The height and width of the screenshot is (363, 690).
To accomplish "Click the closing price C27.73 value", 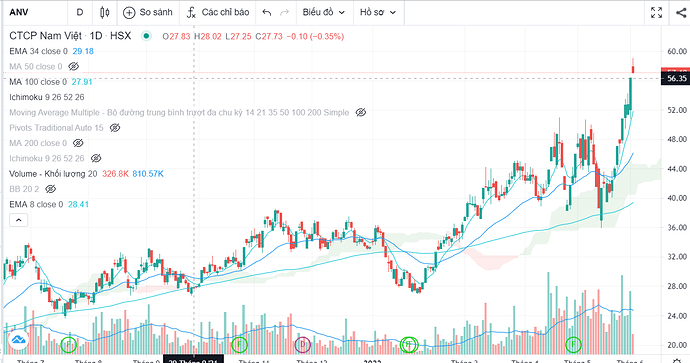I will pyautogui.click(x=269, y=37).
